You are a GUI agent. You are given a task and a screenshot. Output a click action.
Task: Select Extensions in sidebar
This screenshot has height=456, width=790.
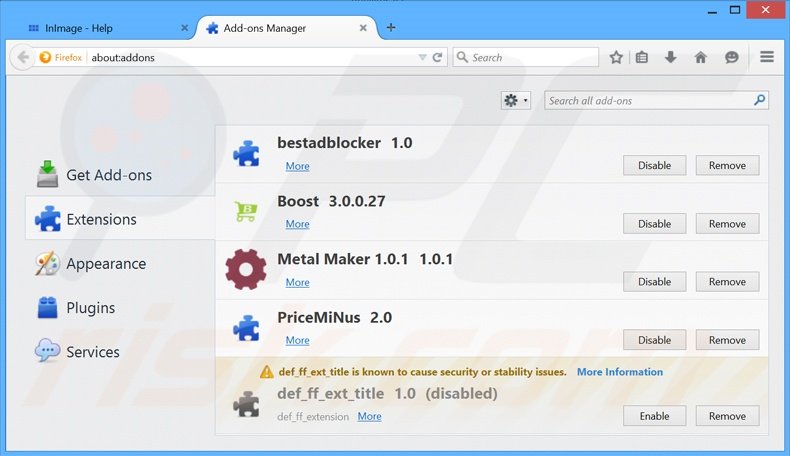point(120,219)
